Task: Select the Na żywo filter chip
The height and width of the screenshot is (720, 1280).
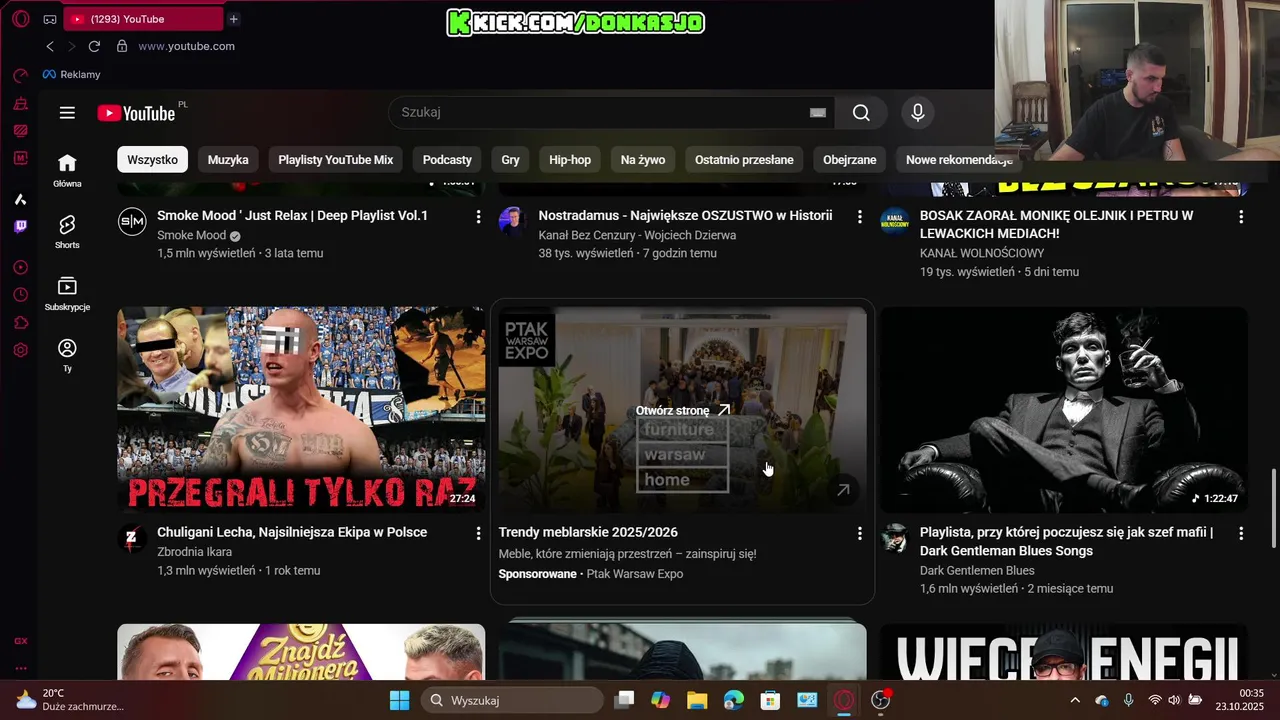Action: coord(643,160)
